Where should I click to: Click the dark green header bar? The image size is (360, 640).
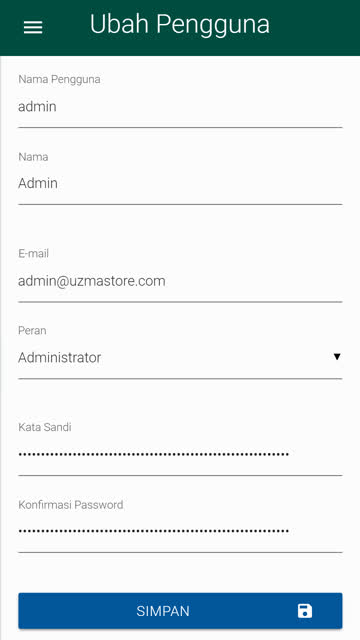[x=180, y=28]
